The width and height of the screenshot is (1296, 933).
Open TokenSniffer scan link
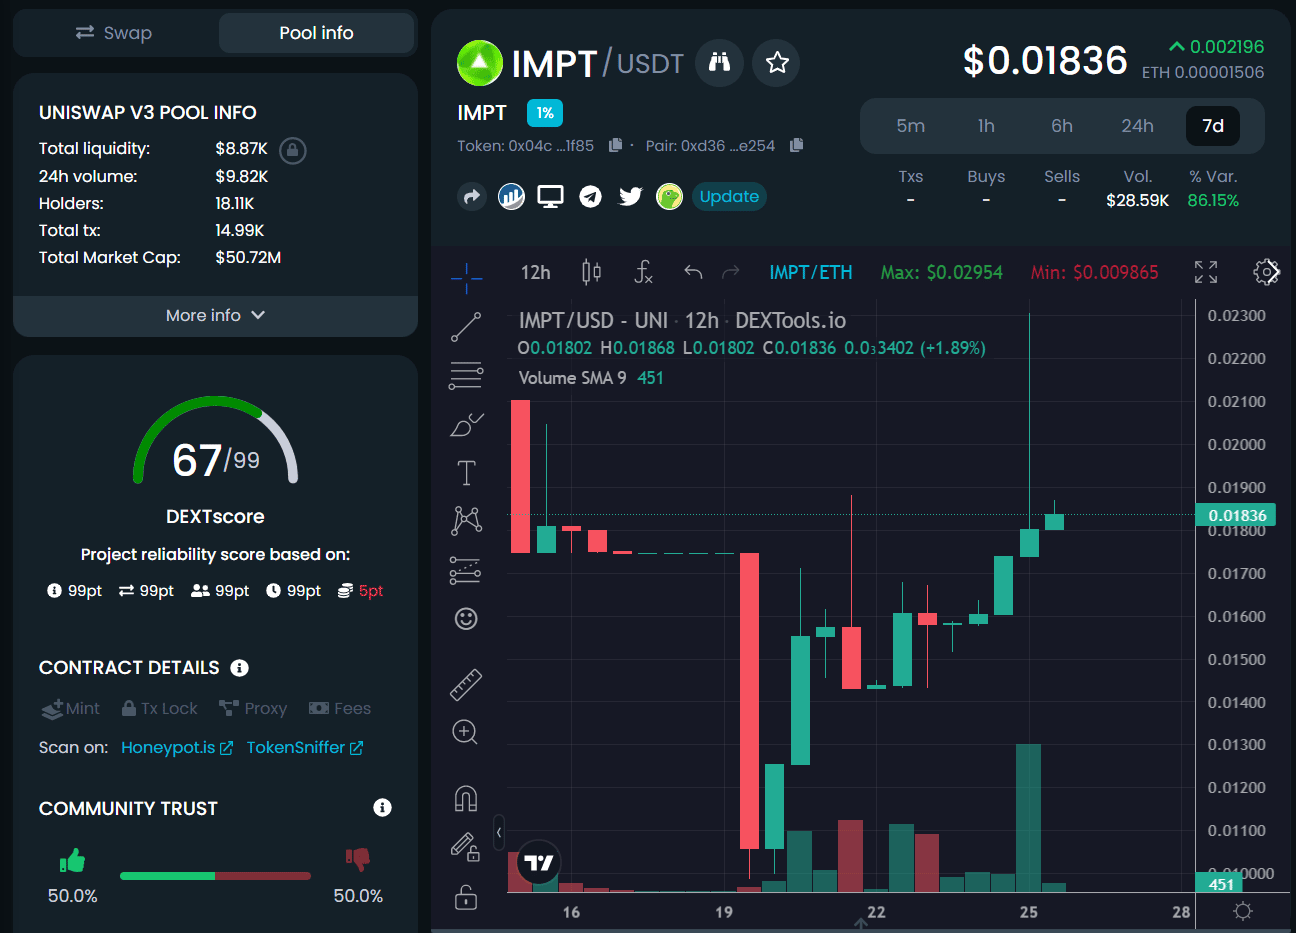pos(305,747)
